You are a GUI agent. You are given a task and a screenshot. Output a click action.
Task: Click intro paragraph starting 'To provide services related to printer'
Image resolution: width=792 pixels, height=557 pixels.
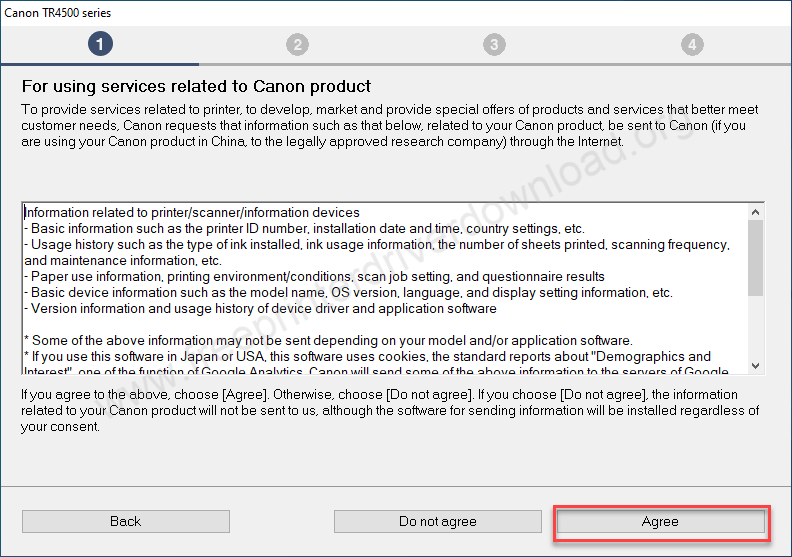(x=389, y=125)
